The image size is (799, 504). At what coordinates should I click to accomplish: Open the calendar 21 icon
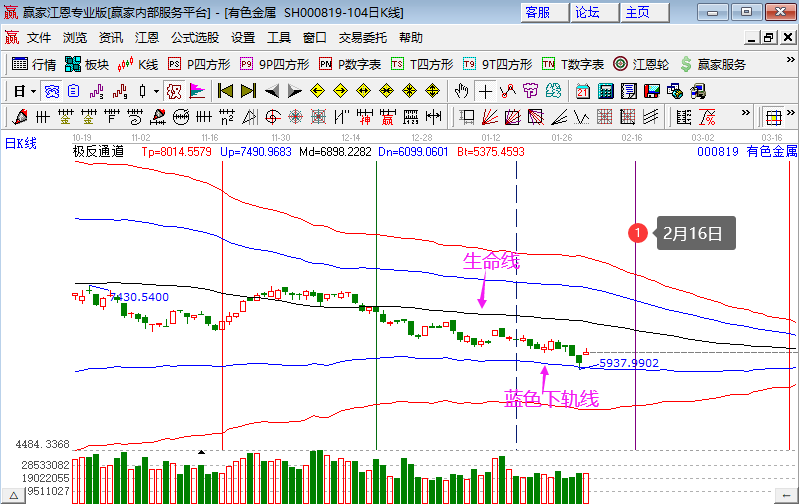(583, 92)
